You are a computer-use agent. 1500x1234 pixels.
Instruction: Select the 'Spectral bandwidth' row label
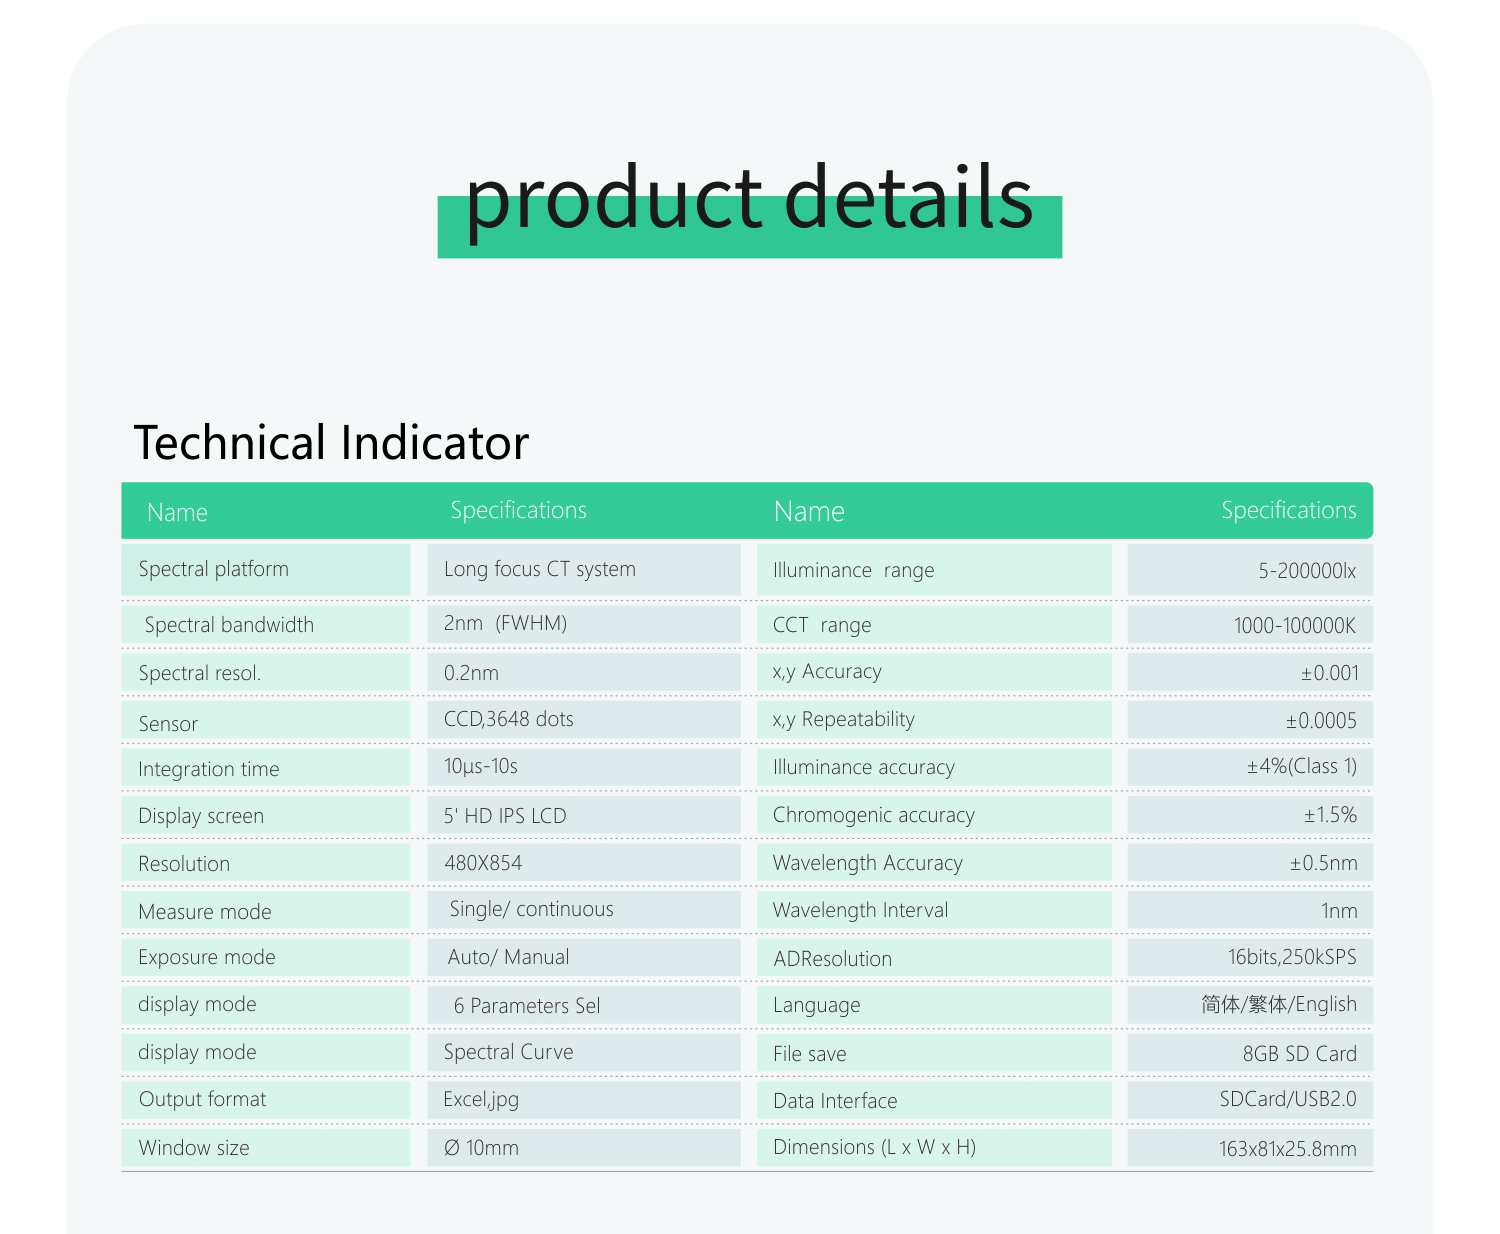[x=228, y=625]
